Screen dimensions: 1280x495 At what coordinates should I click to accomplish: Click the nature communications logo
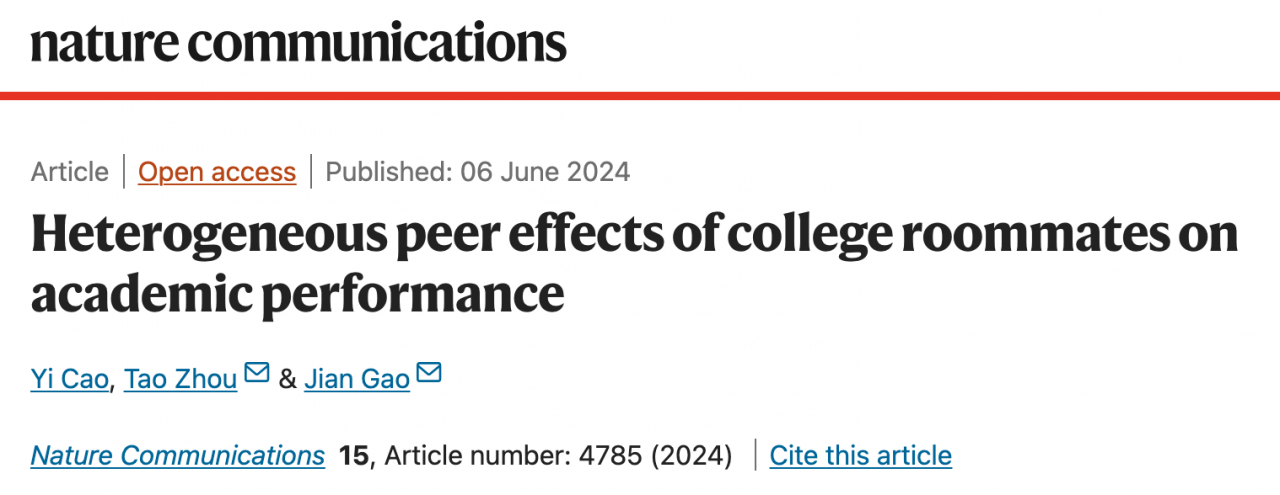tap(298, 42)
